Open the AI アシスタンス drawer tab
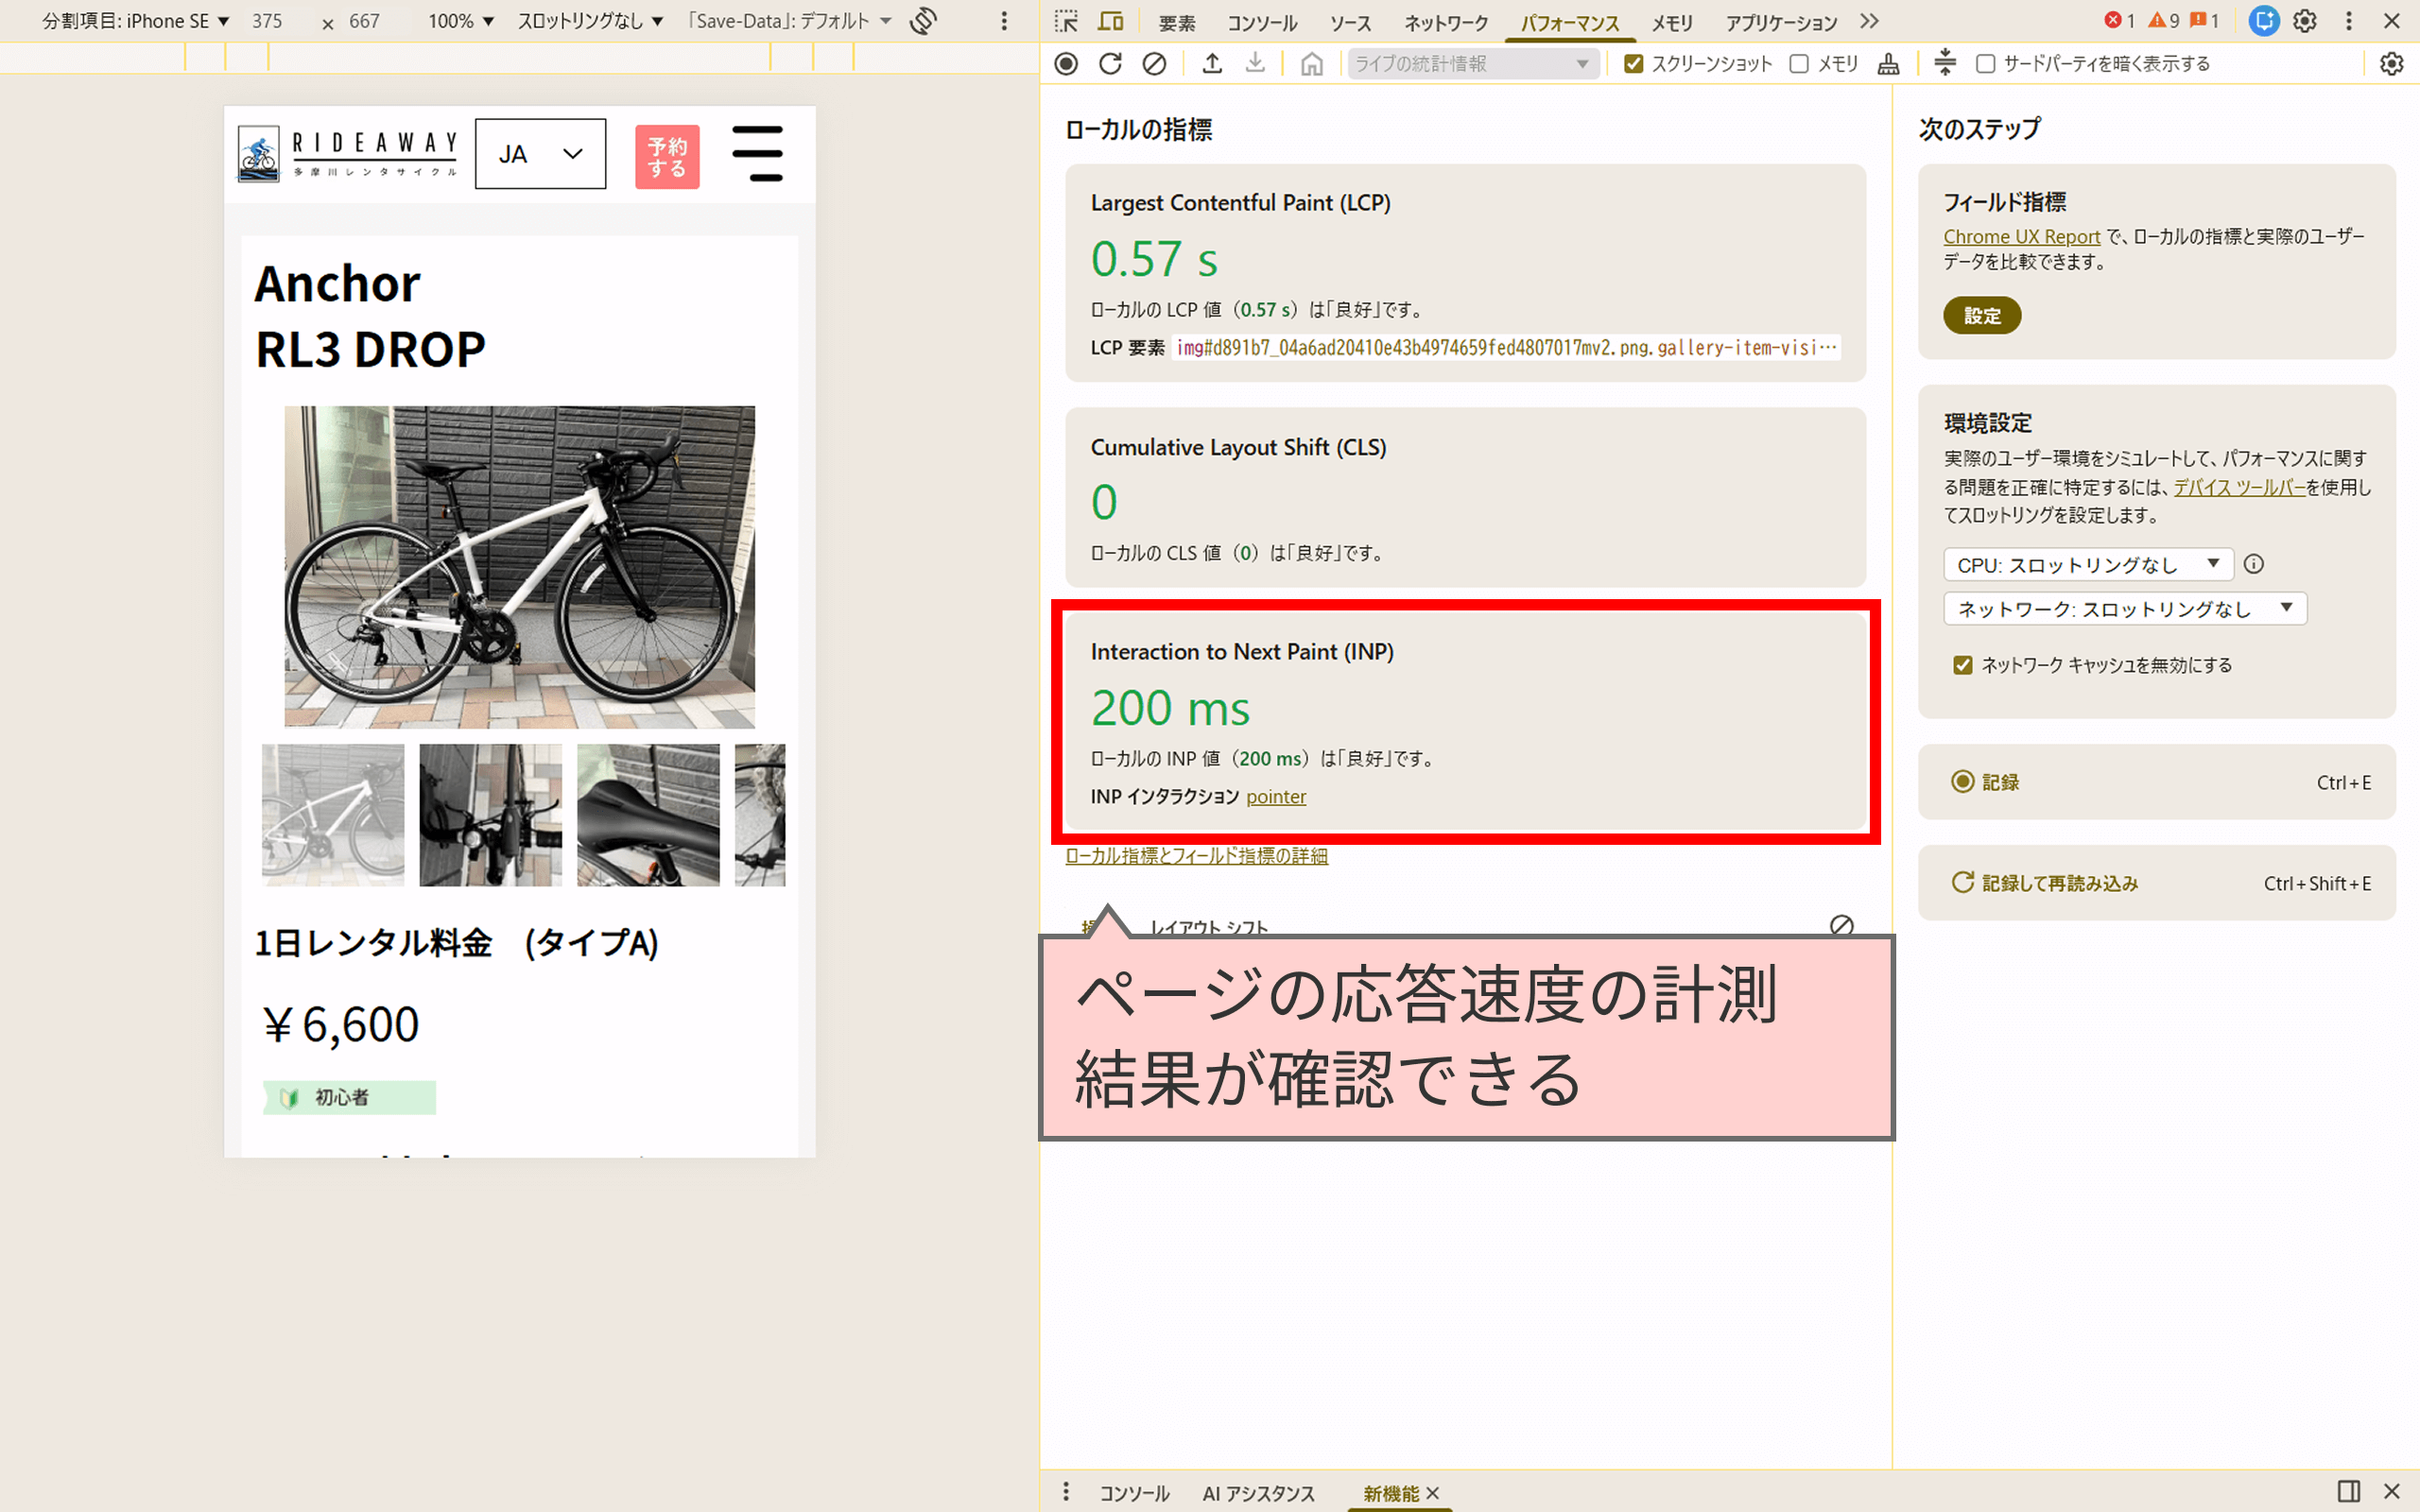Viewport: 2420px width, 1512px height. pyautogui.click(x=1258, y=1492)
